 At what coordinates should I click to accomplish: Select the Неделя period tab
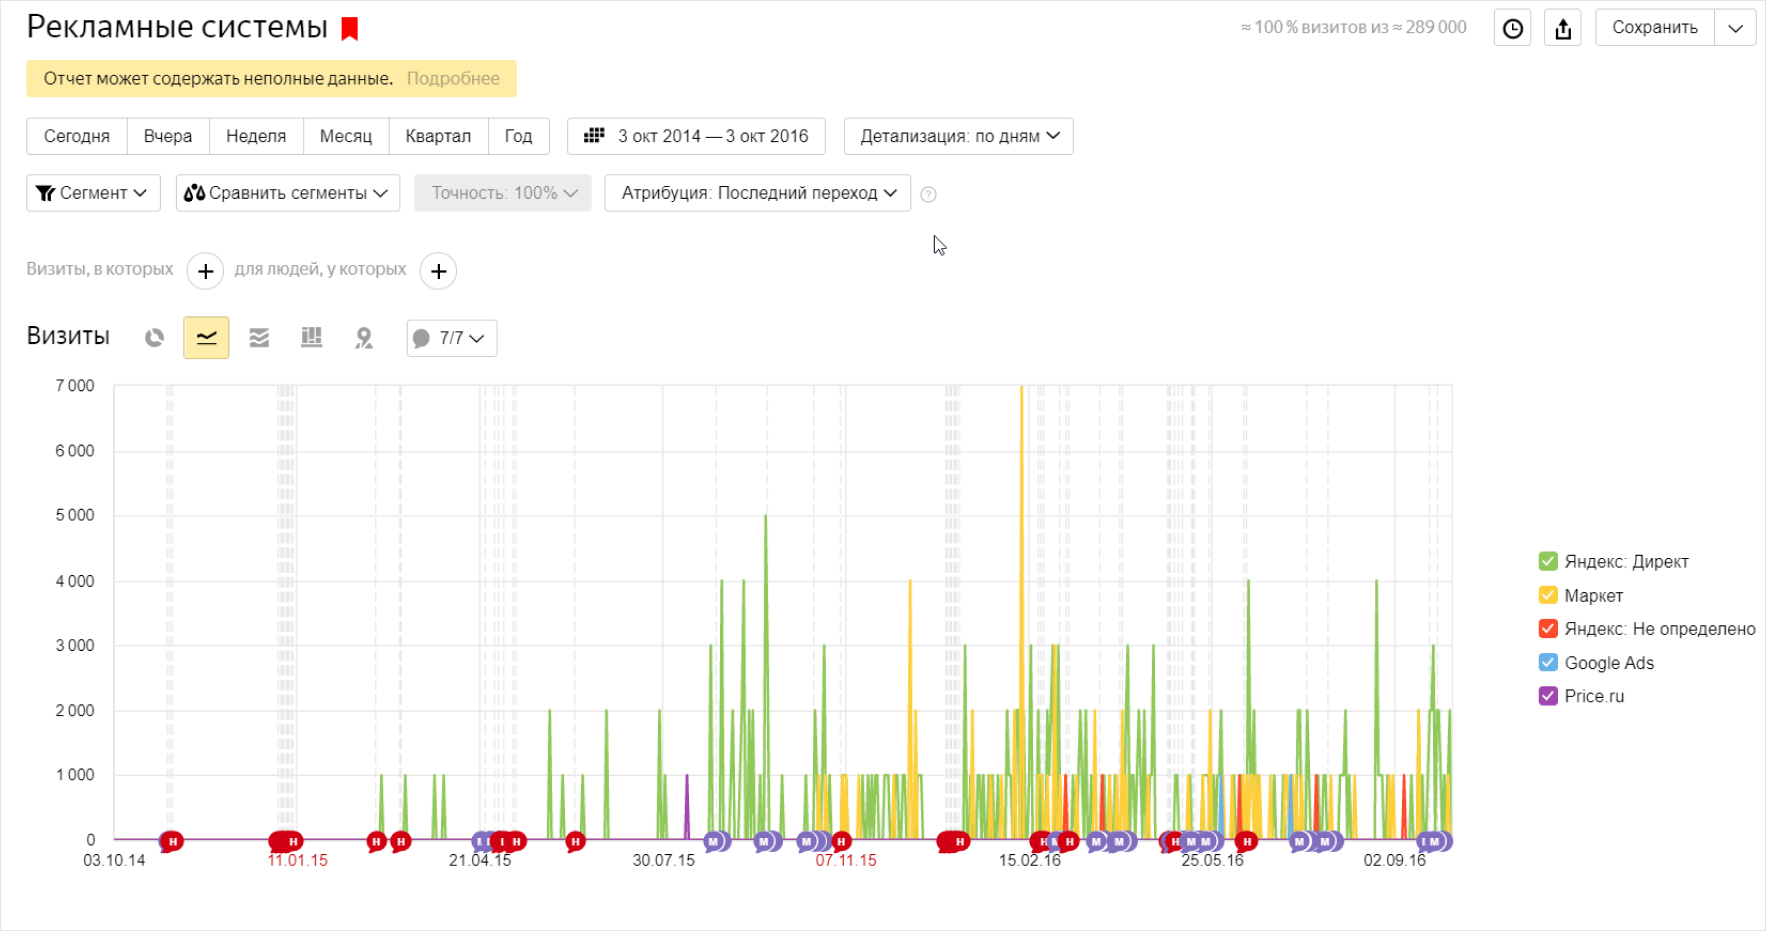tap(256, 136)
